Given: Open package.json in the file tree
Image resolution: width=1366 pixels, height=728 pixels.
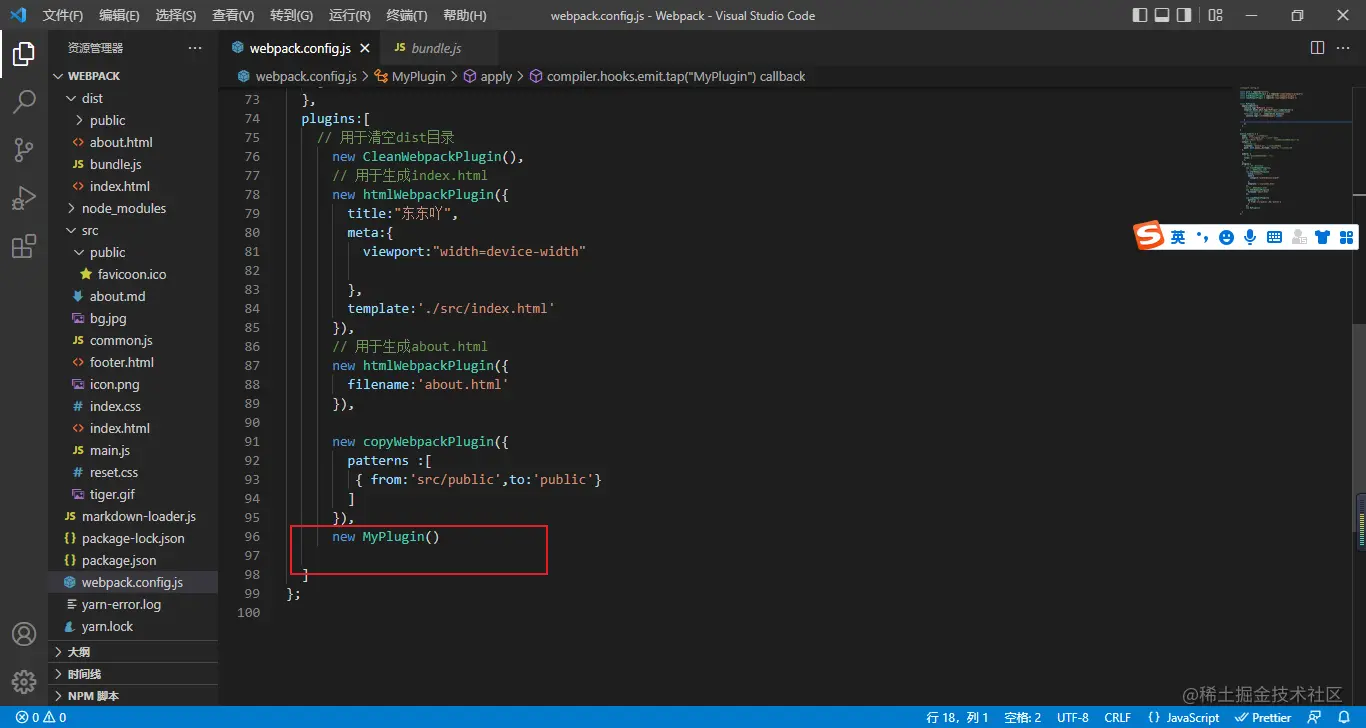Looking at the screenshot, I should [x=133, y=560].
